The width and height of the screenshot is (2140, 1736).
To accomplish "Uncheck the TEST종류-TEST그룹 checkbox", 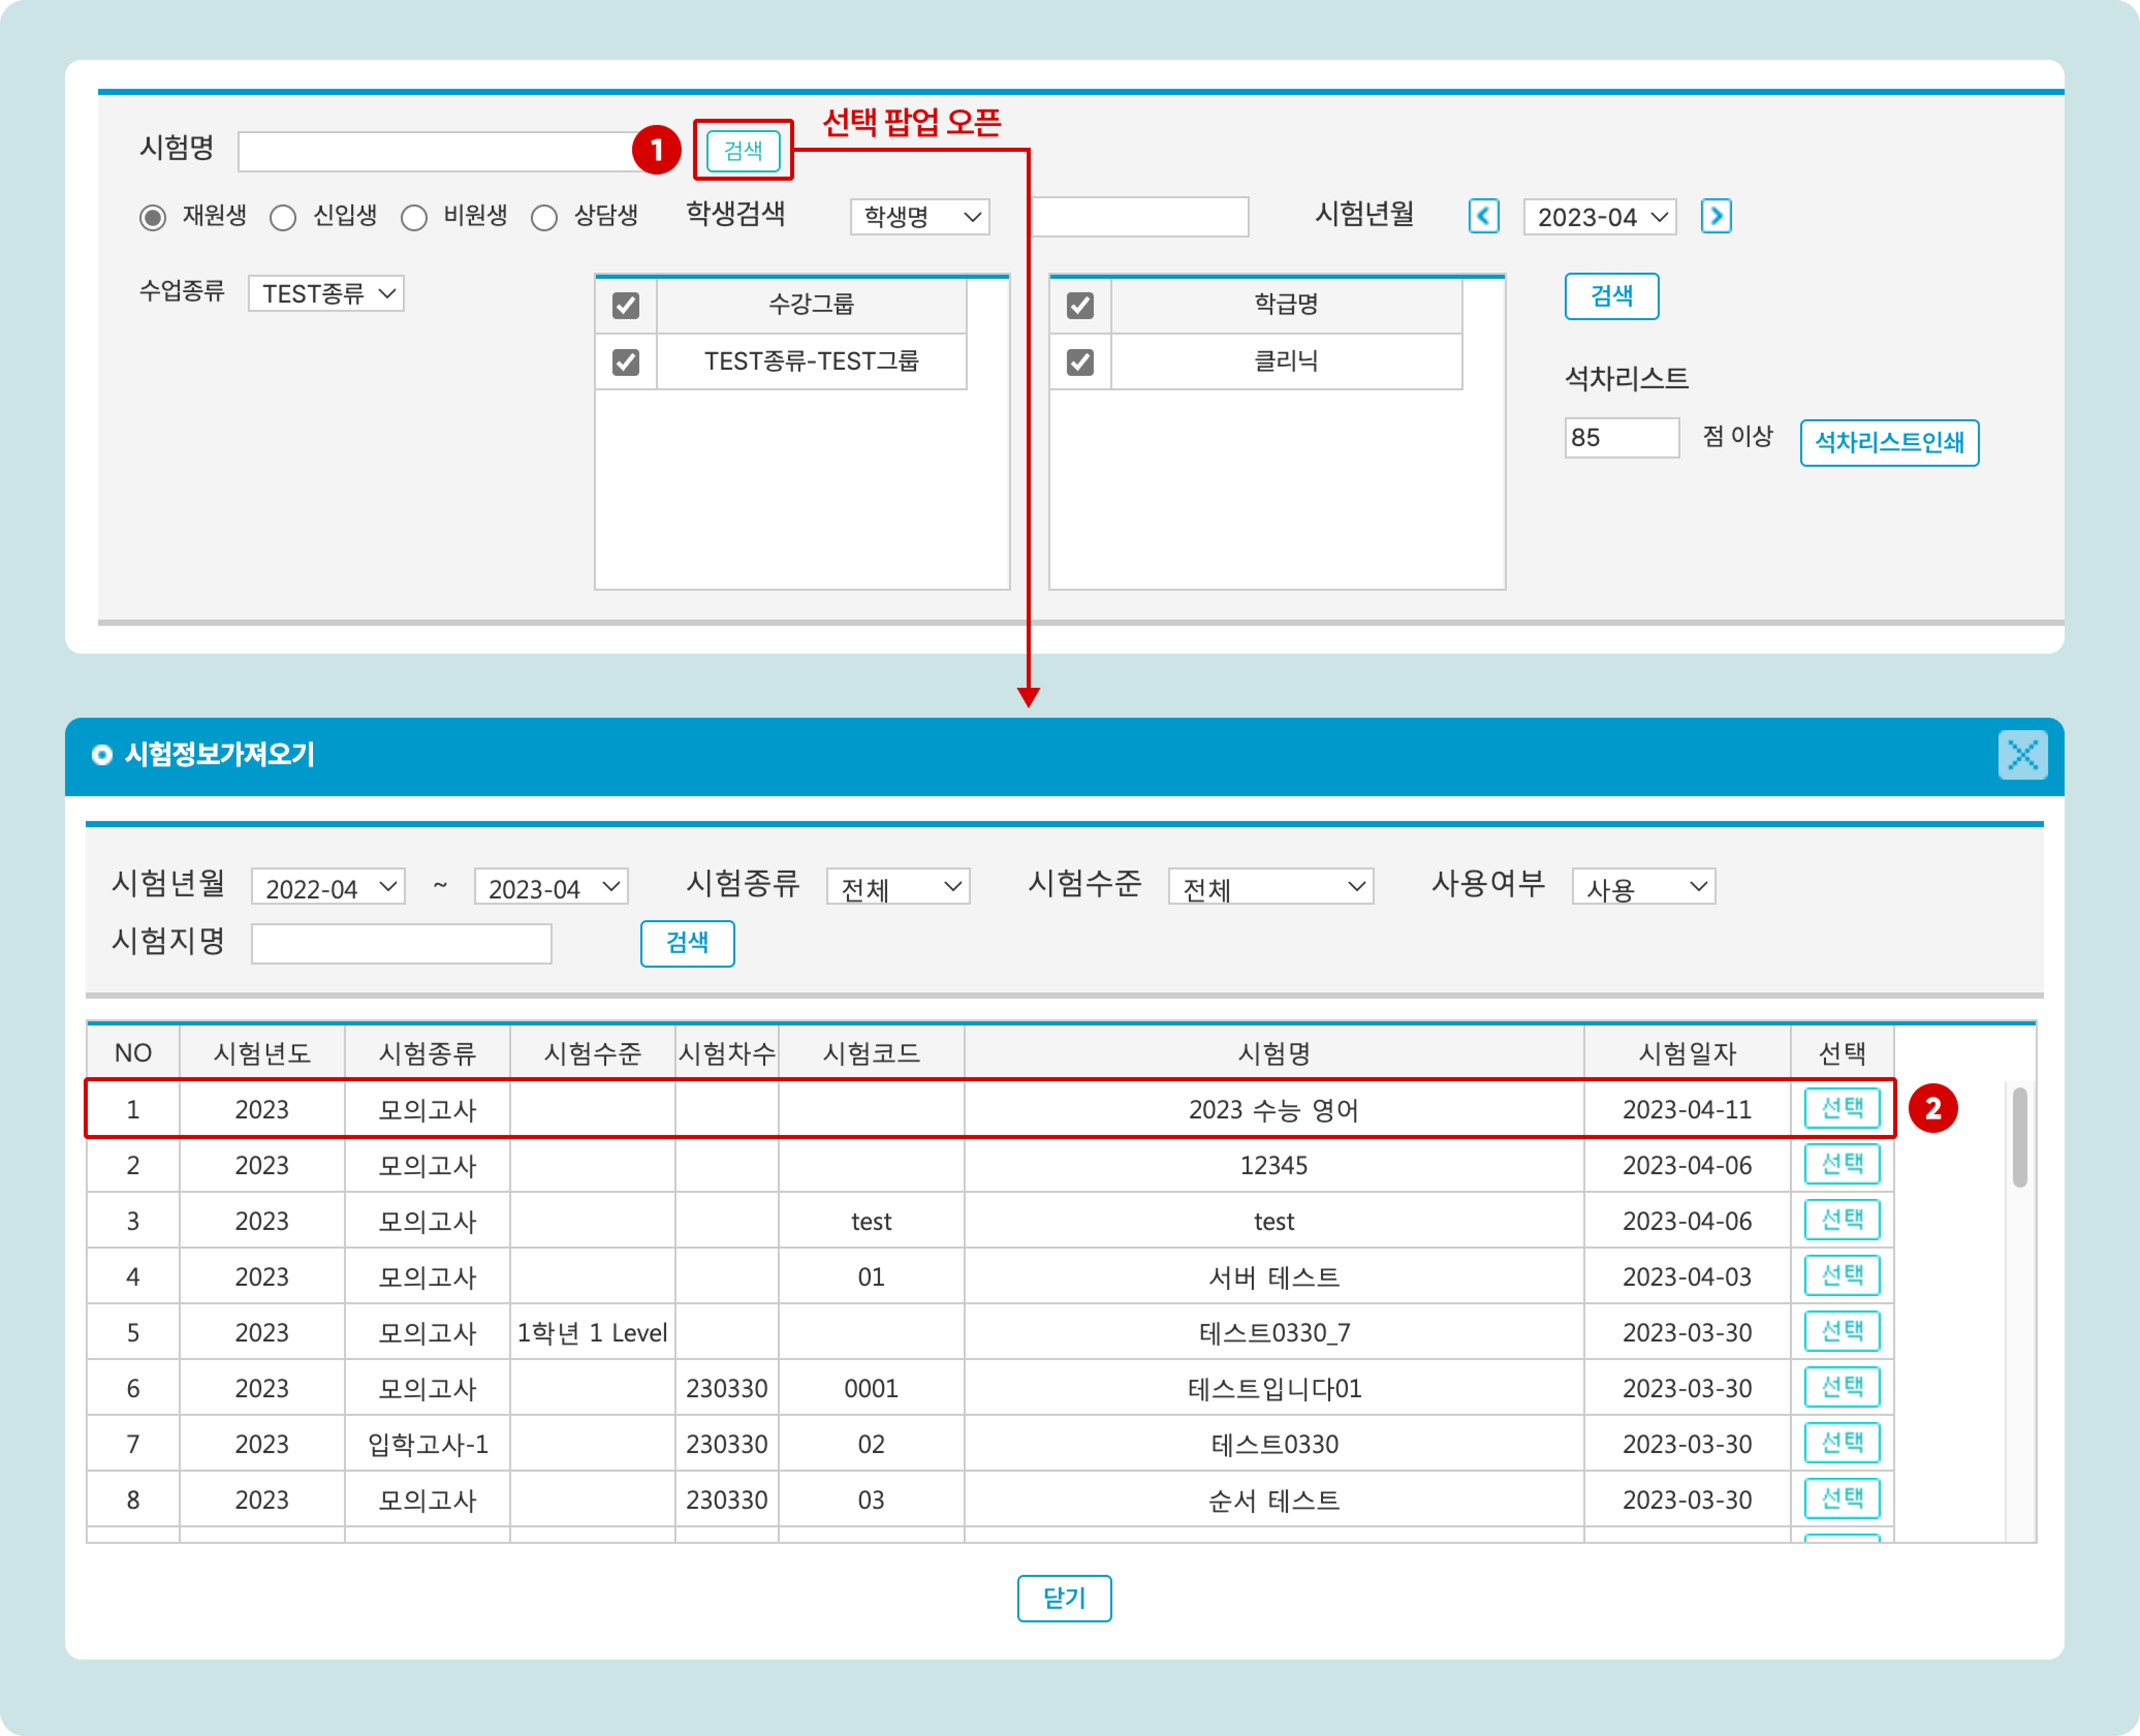I will (x=626, y=361).
